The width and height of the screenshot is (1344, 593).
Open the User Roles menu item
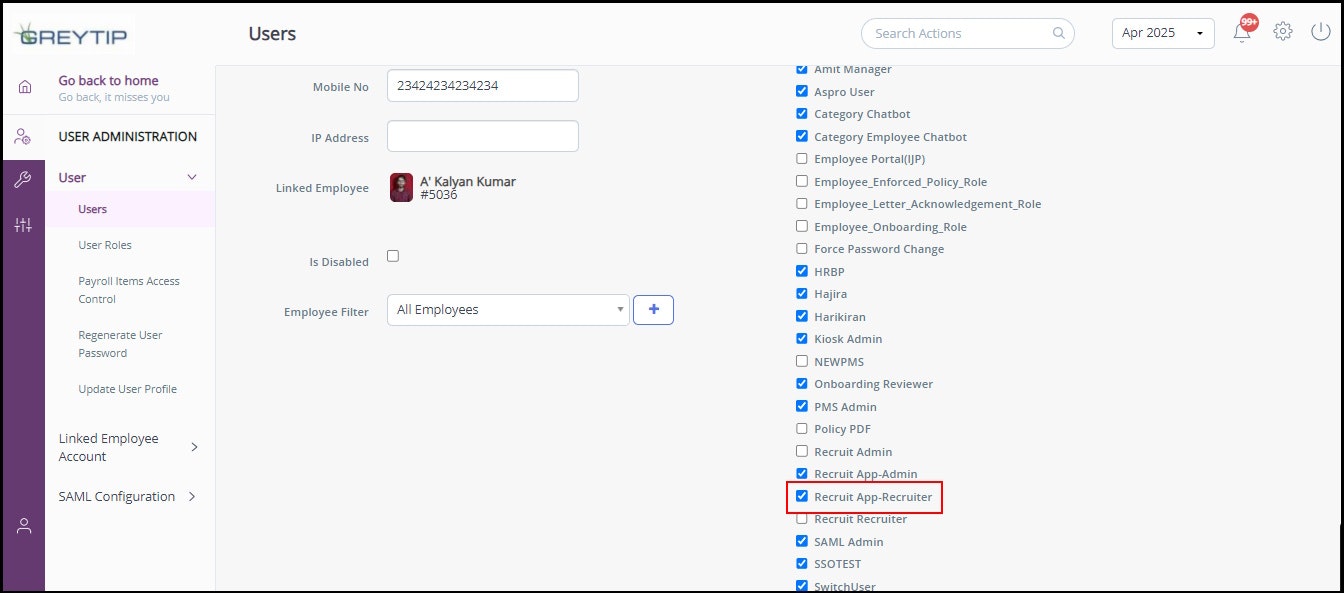click(105, 245)
